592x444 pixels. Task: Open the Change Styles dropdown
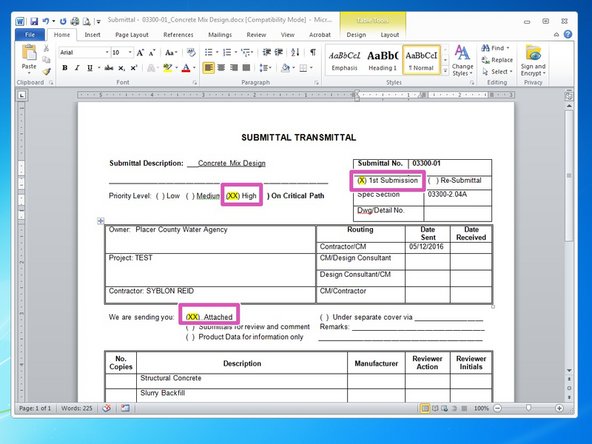click(x=462, y=60)
